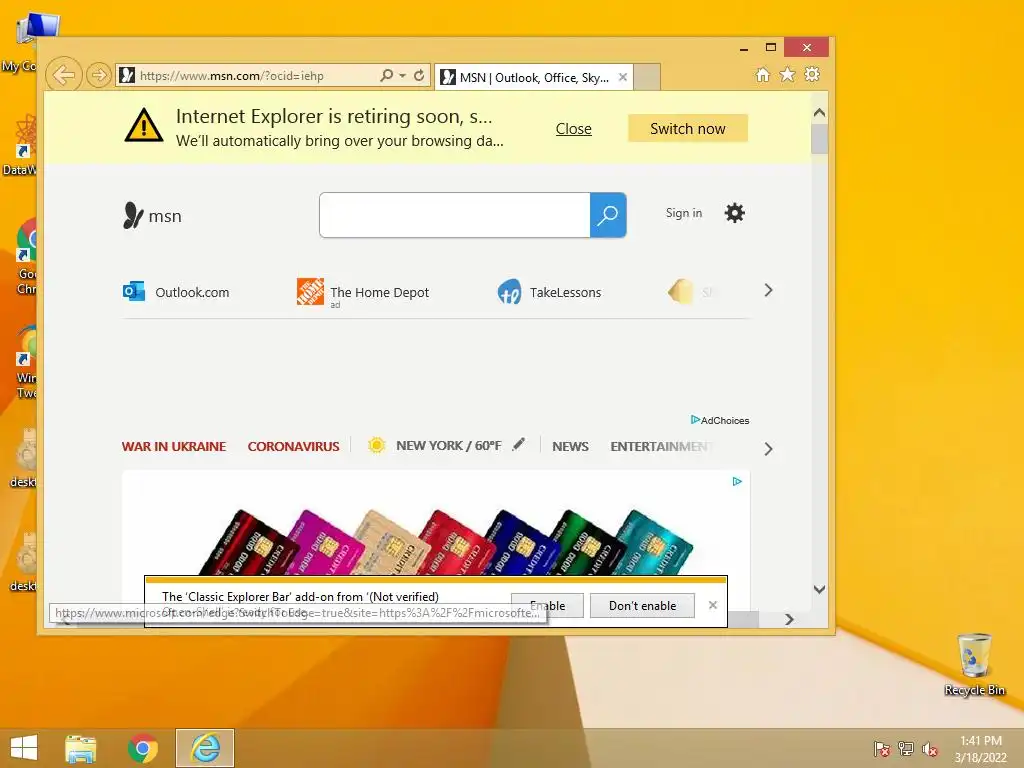Open the clock showing 1:41 PM
The width and height of the screenshot is (1024, 768).
980,748
